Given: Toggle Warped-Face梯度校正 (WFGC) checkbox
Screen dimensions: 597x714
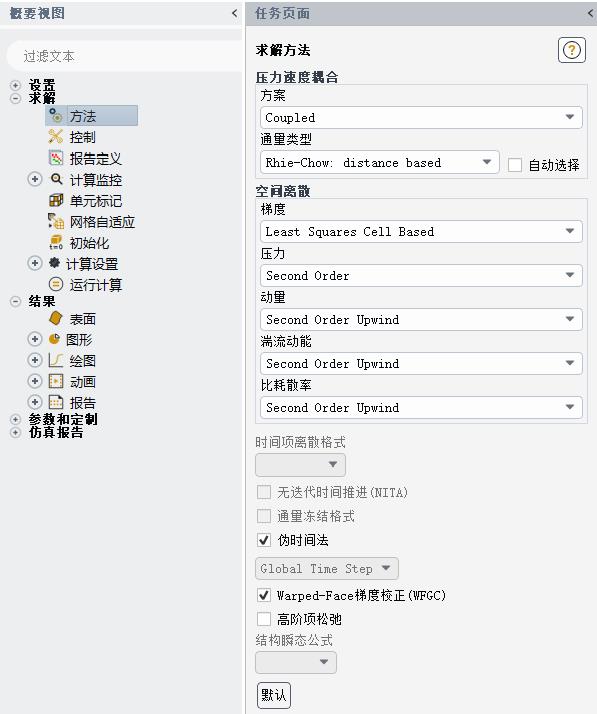Looking at the screenshot, I should (264, 595).
